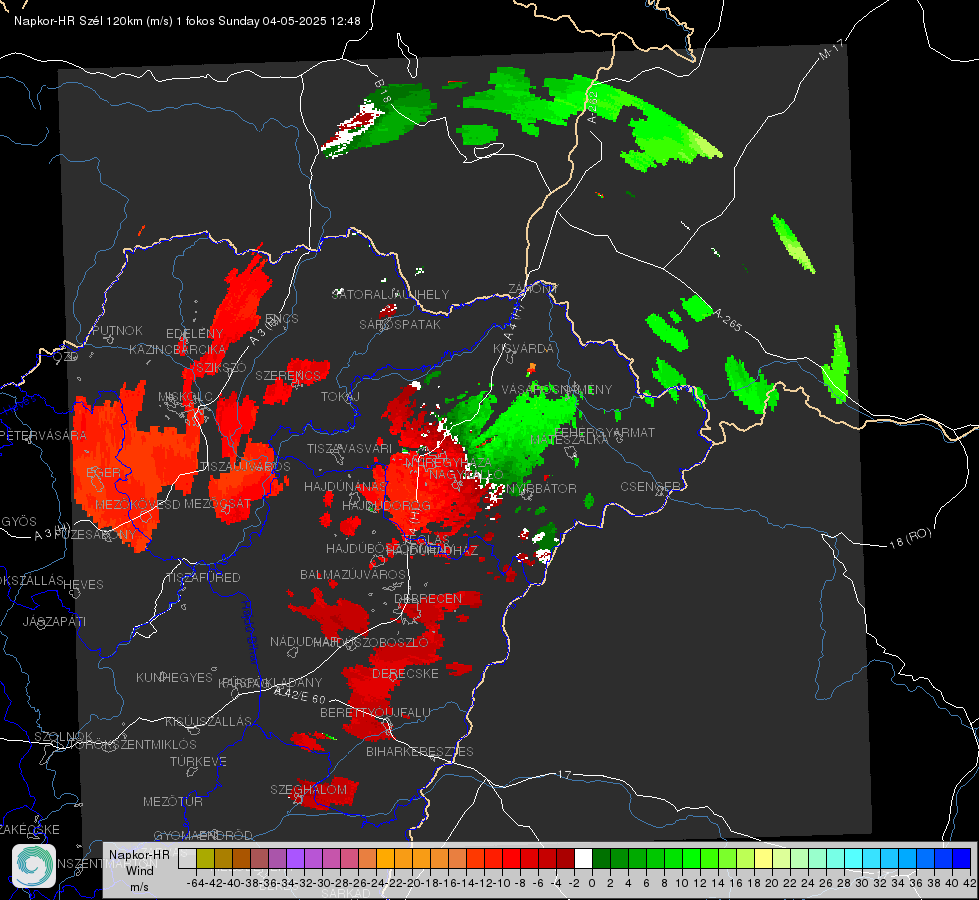The height and width of the screenshot is (900, 979).
Task: Click the SÁTORALJAÚJHELY town label
Action: tap(390, 294)
